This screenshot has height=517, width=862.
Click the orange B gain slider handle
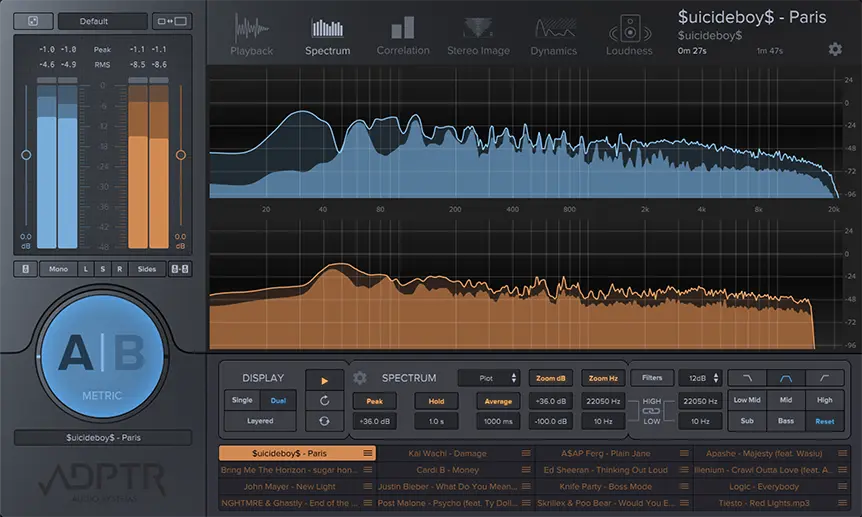point(180,155)
